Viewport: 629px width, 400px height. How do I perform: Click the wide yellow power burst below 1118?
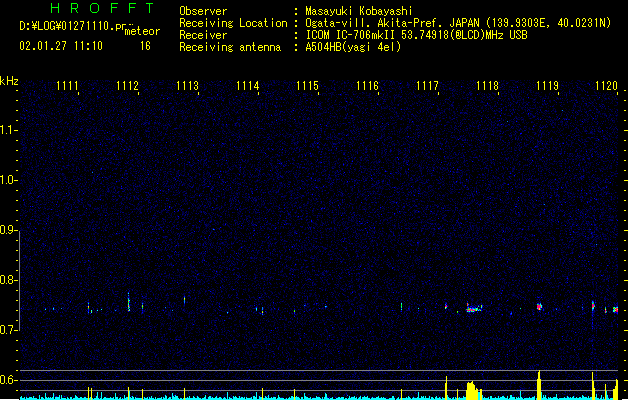pyautogui.click(x=473, y=390)
